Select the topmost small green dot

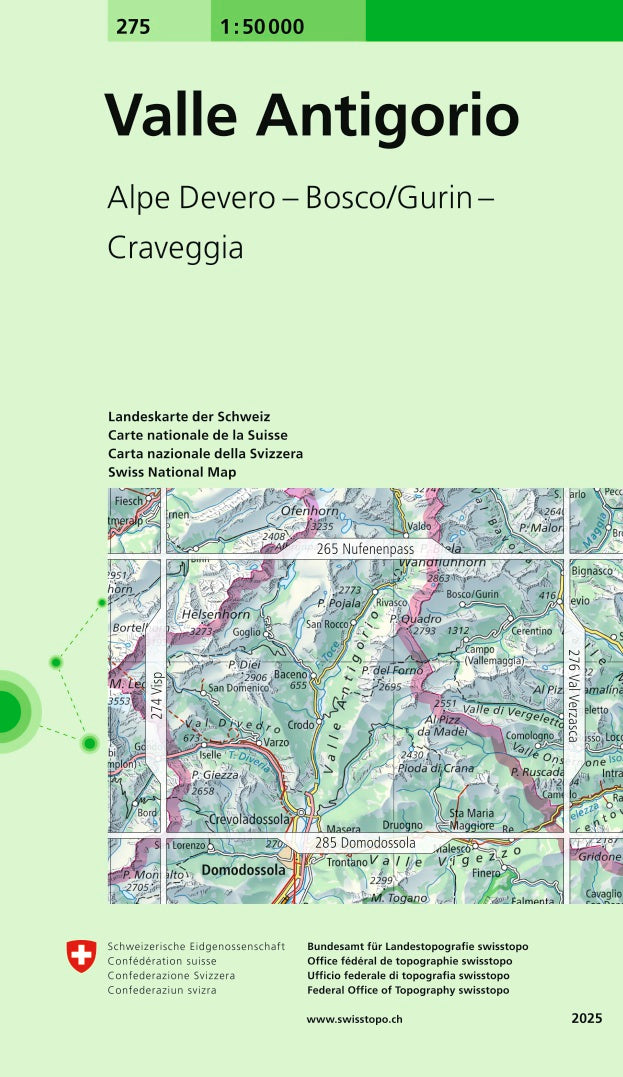[101, 603]
